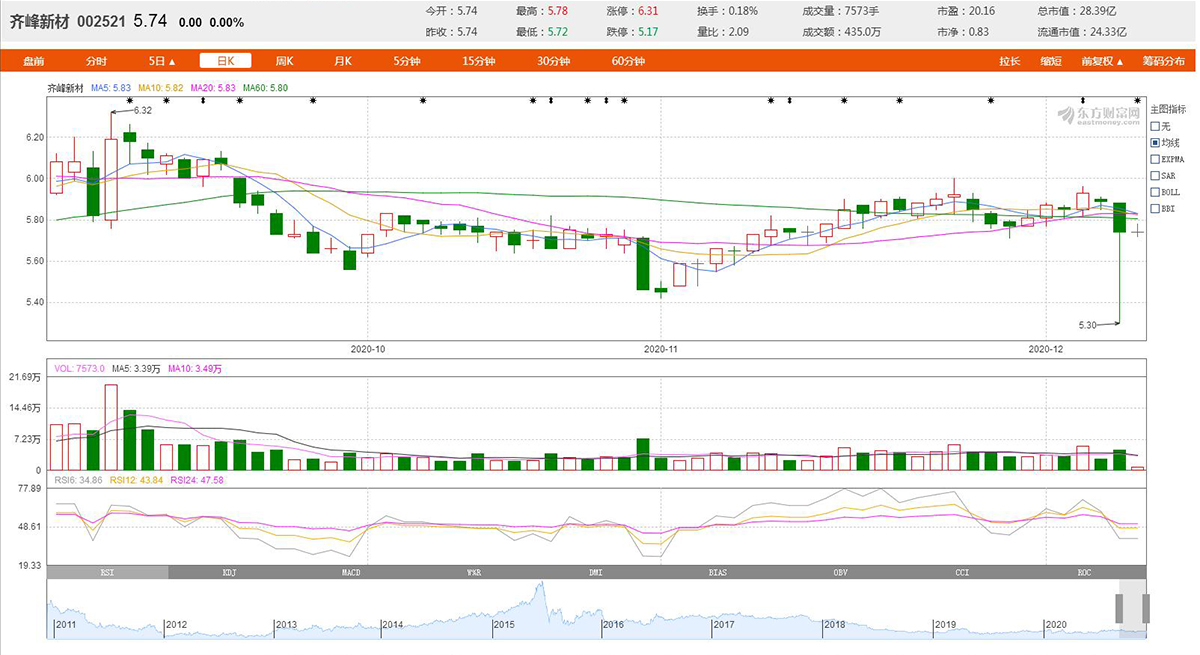The image size is (1200, 655).
Task: Switch to the 周K weekly chart tab
Action: [x=285, y=61]
